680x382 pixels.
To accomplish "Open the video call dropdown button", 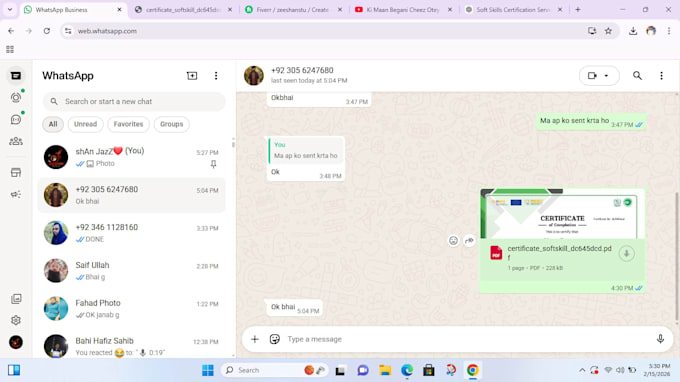I will pos(598,76).
